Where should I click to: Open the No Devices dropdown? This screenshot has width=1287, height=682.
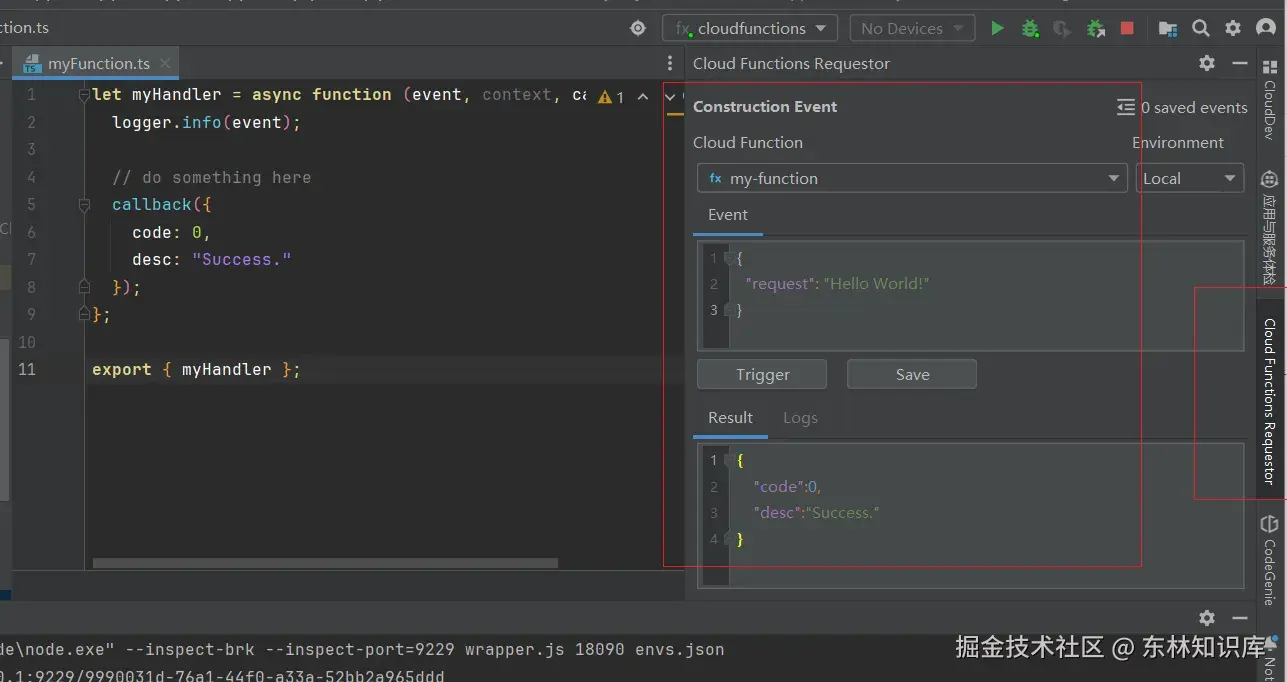coord(912,29)
